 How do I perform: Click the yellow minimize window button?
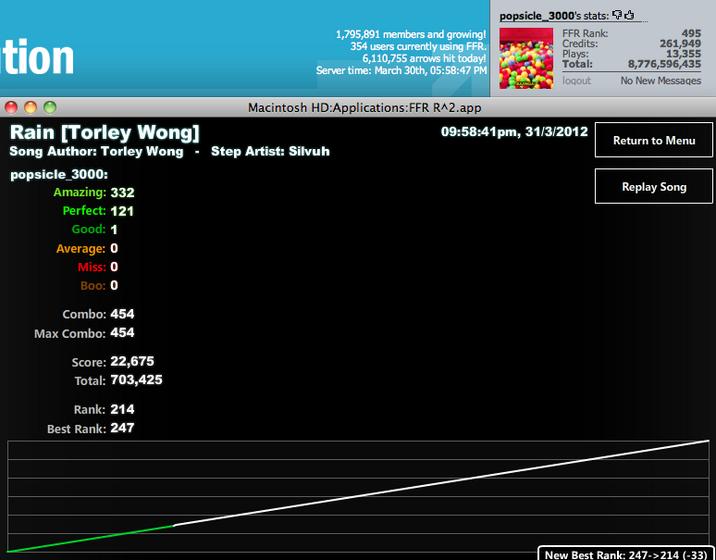point(31,107)
